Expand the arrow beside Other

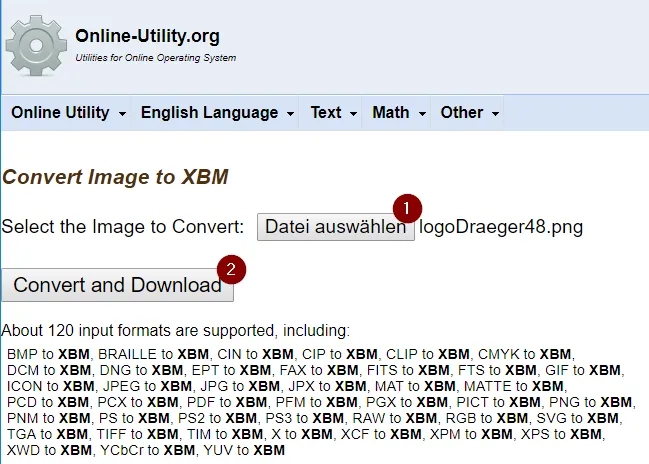point(495,114)
